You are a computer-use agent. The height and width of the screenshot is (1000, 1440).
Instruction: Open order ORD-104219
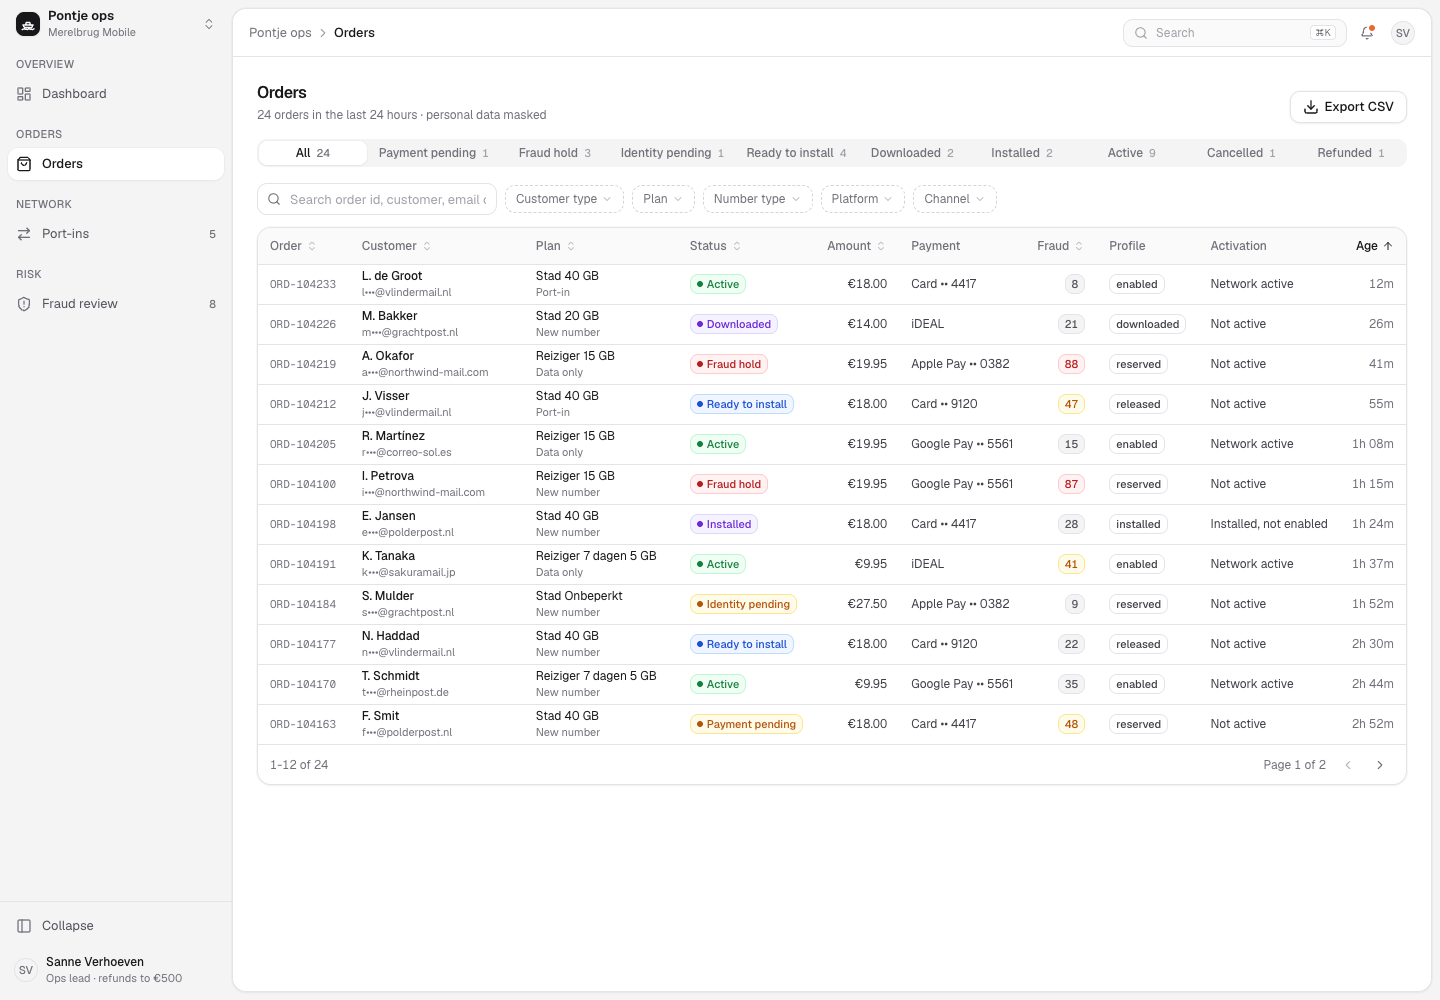pyautogui.click(x=303, y=365)
